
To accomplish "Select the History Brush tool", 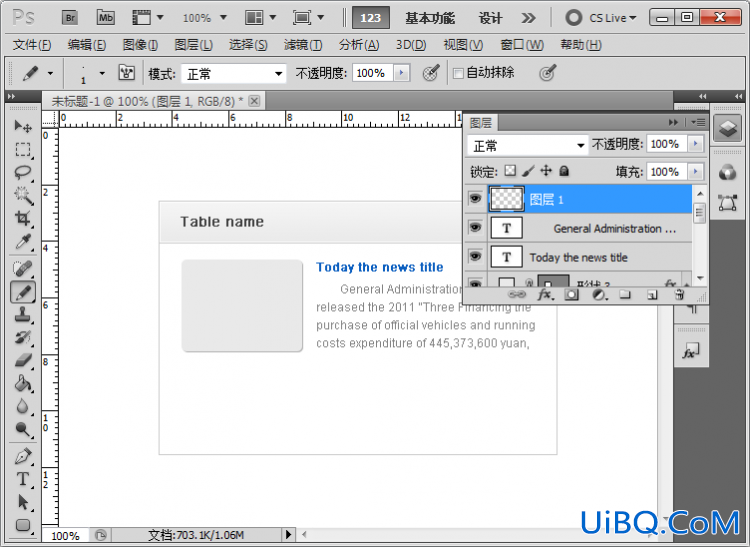I will pyautogui.click(x=22, y=338).
